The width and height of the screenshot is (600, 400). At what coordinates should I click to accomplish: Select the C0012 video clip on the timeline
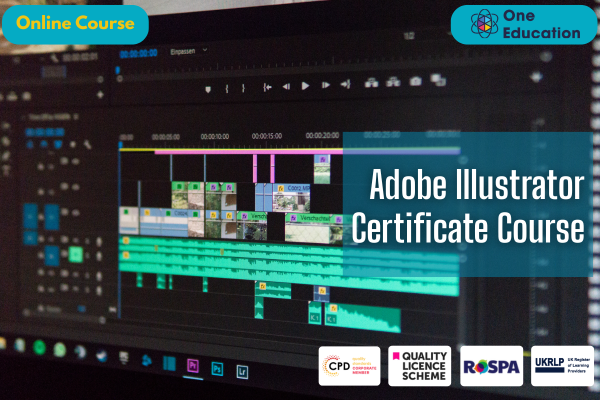point(292,188)
